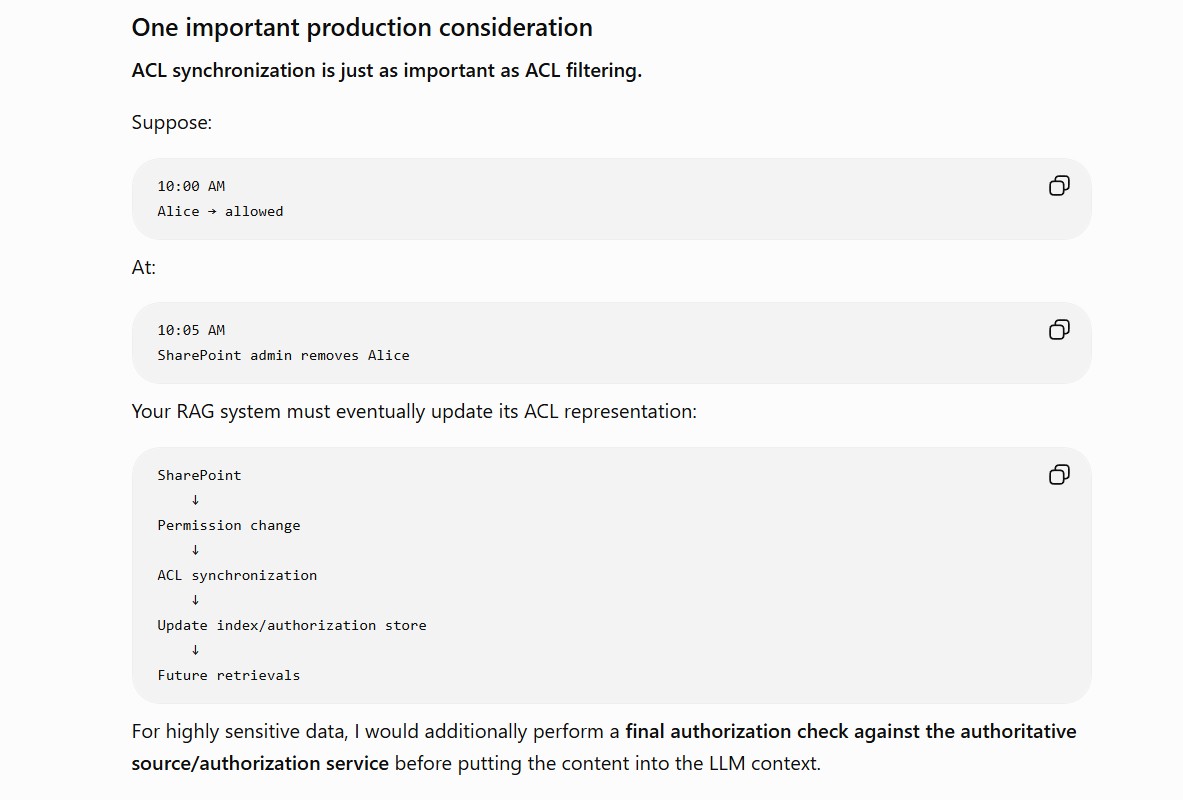
Task: Click 'ACL synchronization' in the flow diagram
Action: click(x=237, y=575)
